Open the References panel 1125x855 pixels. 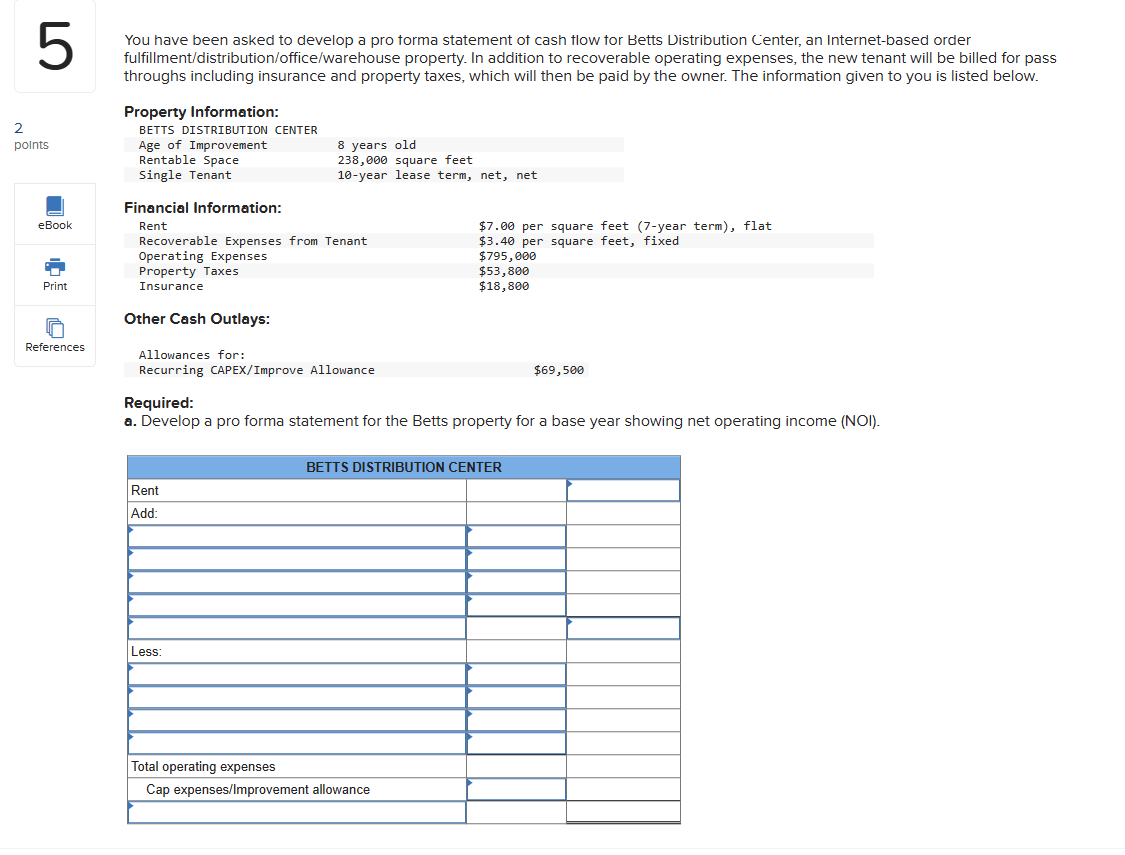tap(54, 336)
